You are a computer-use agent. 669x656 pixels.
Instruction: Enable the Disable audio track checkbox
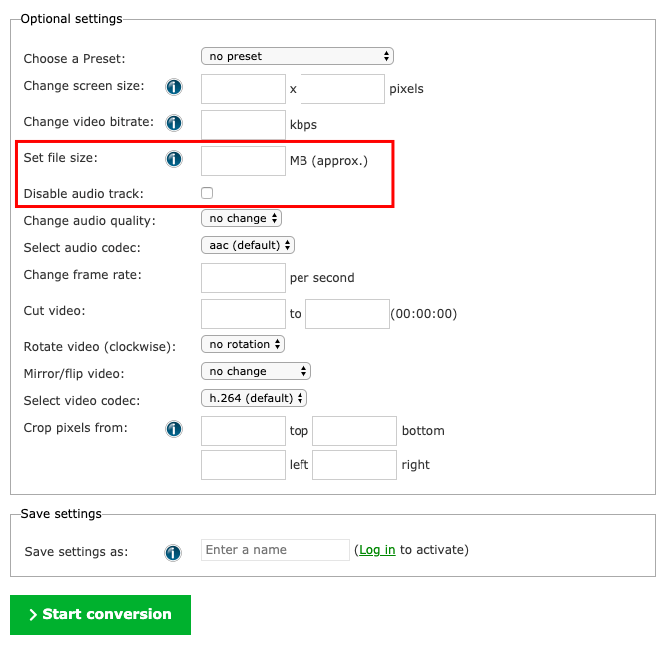[207, 193]
